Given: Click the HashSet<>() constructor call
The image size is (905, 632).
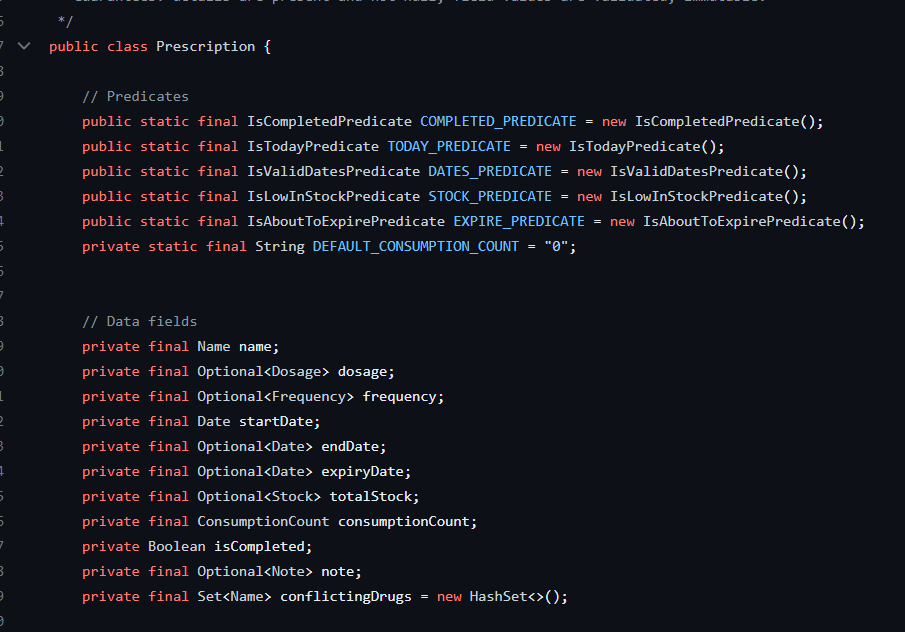Looking at the screenshot, I should pyautogui.click(x=514, y=597).
